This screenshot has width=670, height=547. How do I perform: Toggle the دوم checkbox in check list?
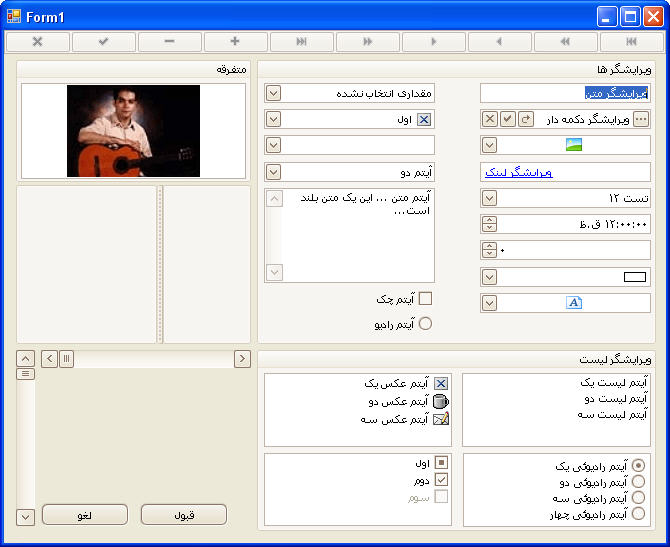pos(441,479)
